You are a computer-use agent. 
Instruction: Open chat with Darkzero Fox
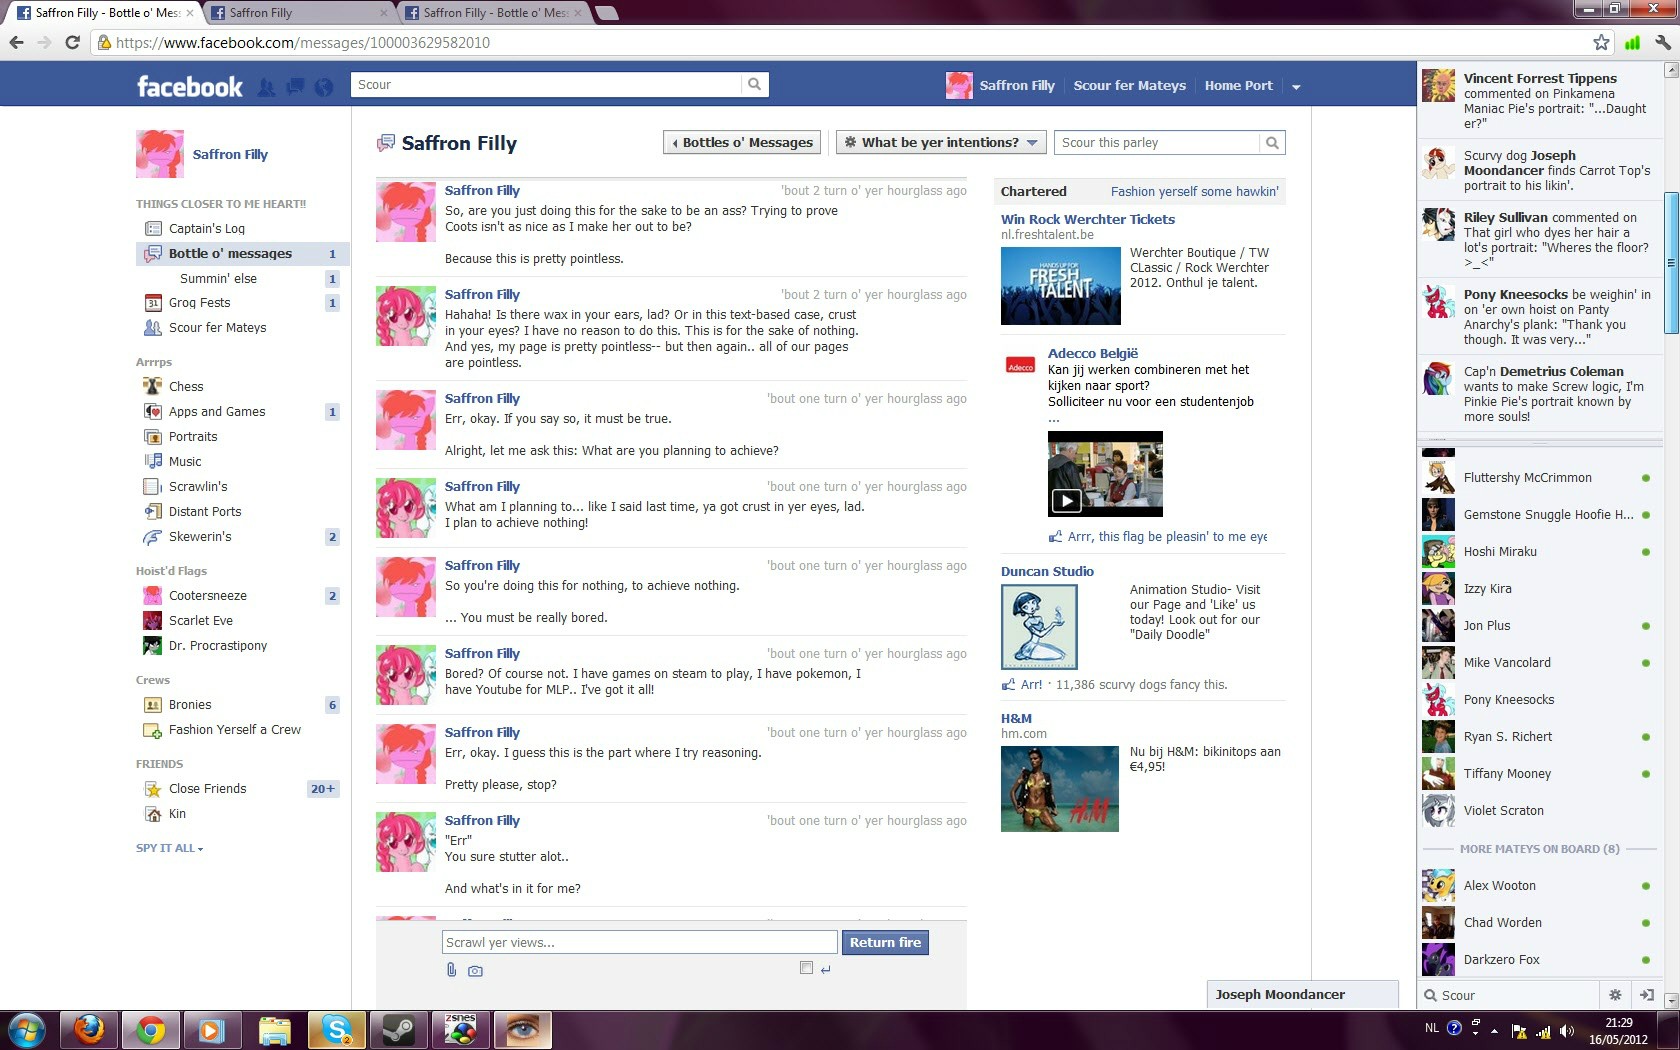[x=1540, y=959]
